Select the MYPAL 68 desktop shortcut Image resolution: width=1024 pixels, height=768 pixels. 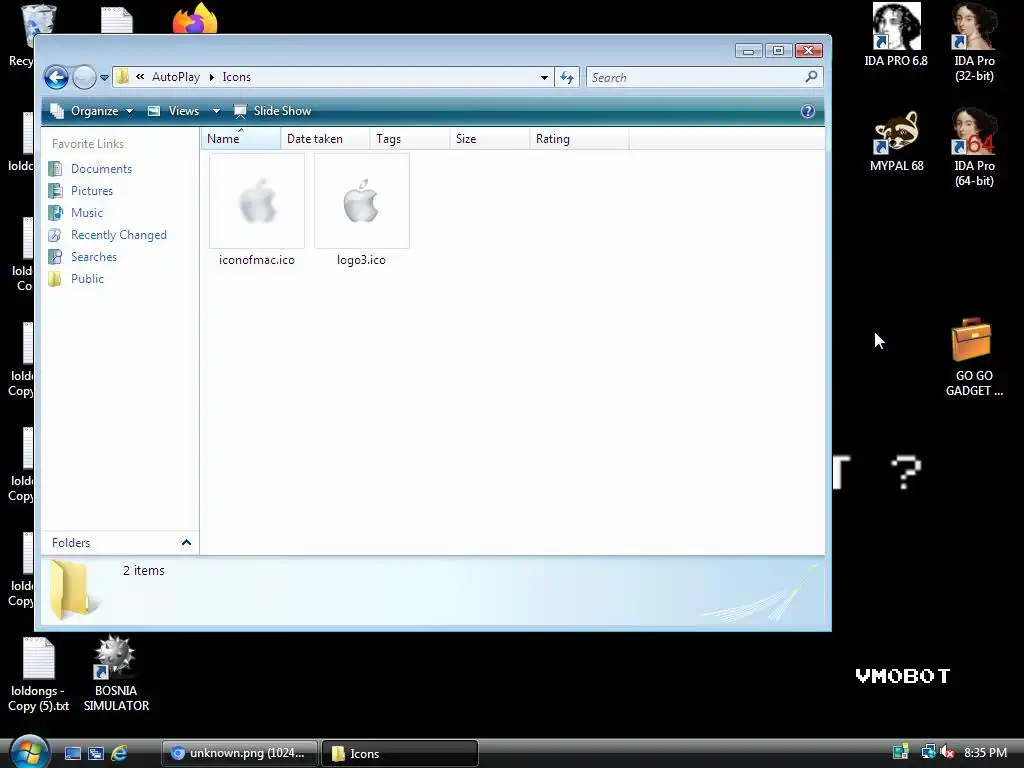(x=896, y=140)
